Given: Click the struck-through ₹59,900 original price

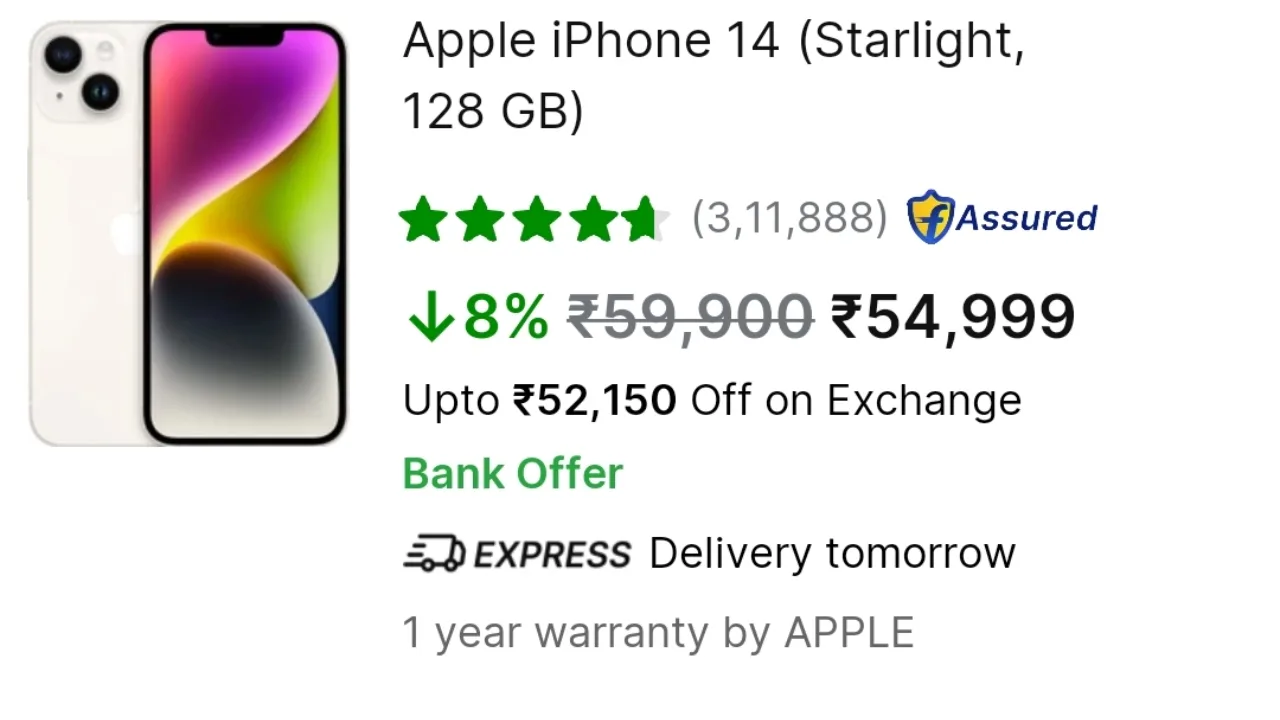Looking at the screenshot, I should 691,317.
